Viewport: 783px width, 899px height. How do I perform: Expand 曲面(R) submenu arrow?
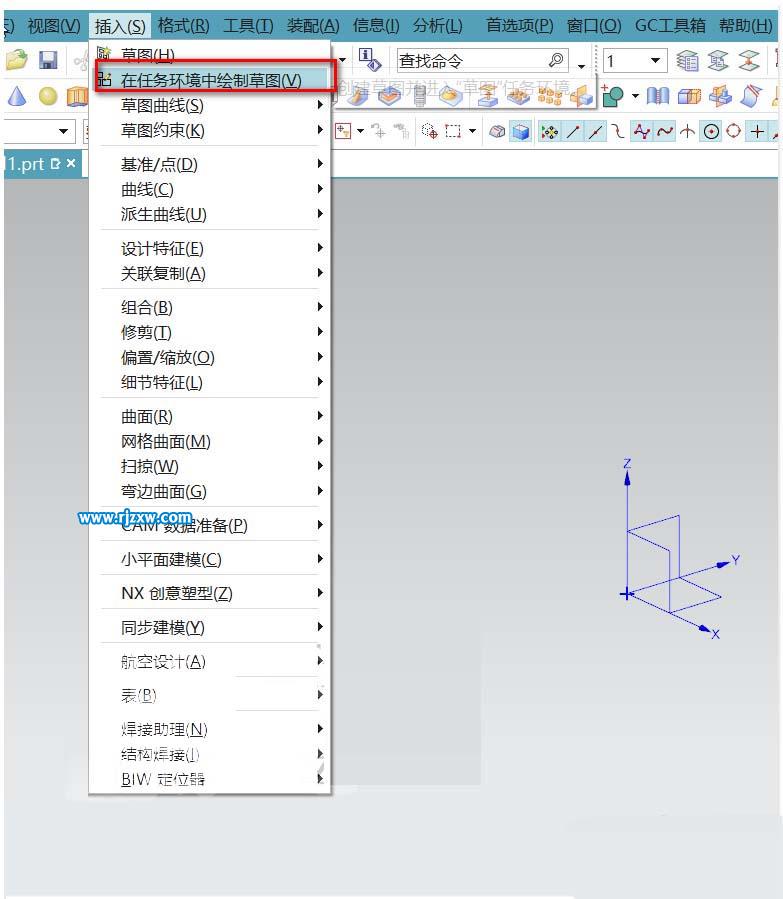coord(320,416)
